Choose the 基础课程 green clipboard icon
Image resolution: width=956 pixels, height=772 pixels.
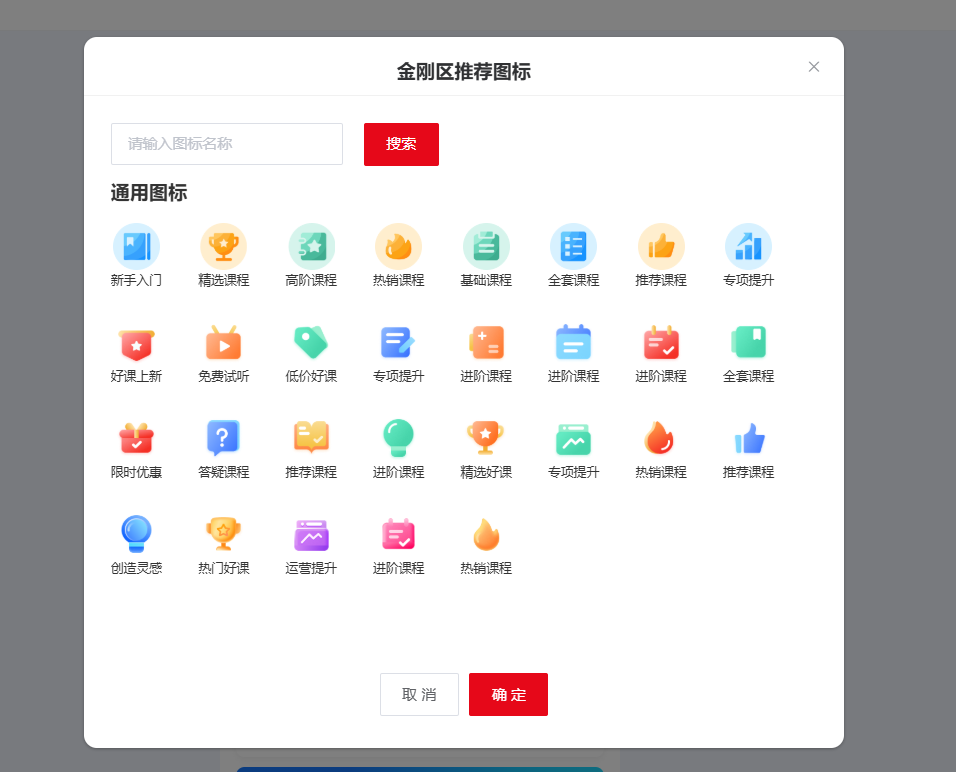[x=487, y=246]
